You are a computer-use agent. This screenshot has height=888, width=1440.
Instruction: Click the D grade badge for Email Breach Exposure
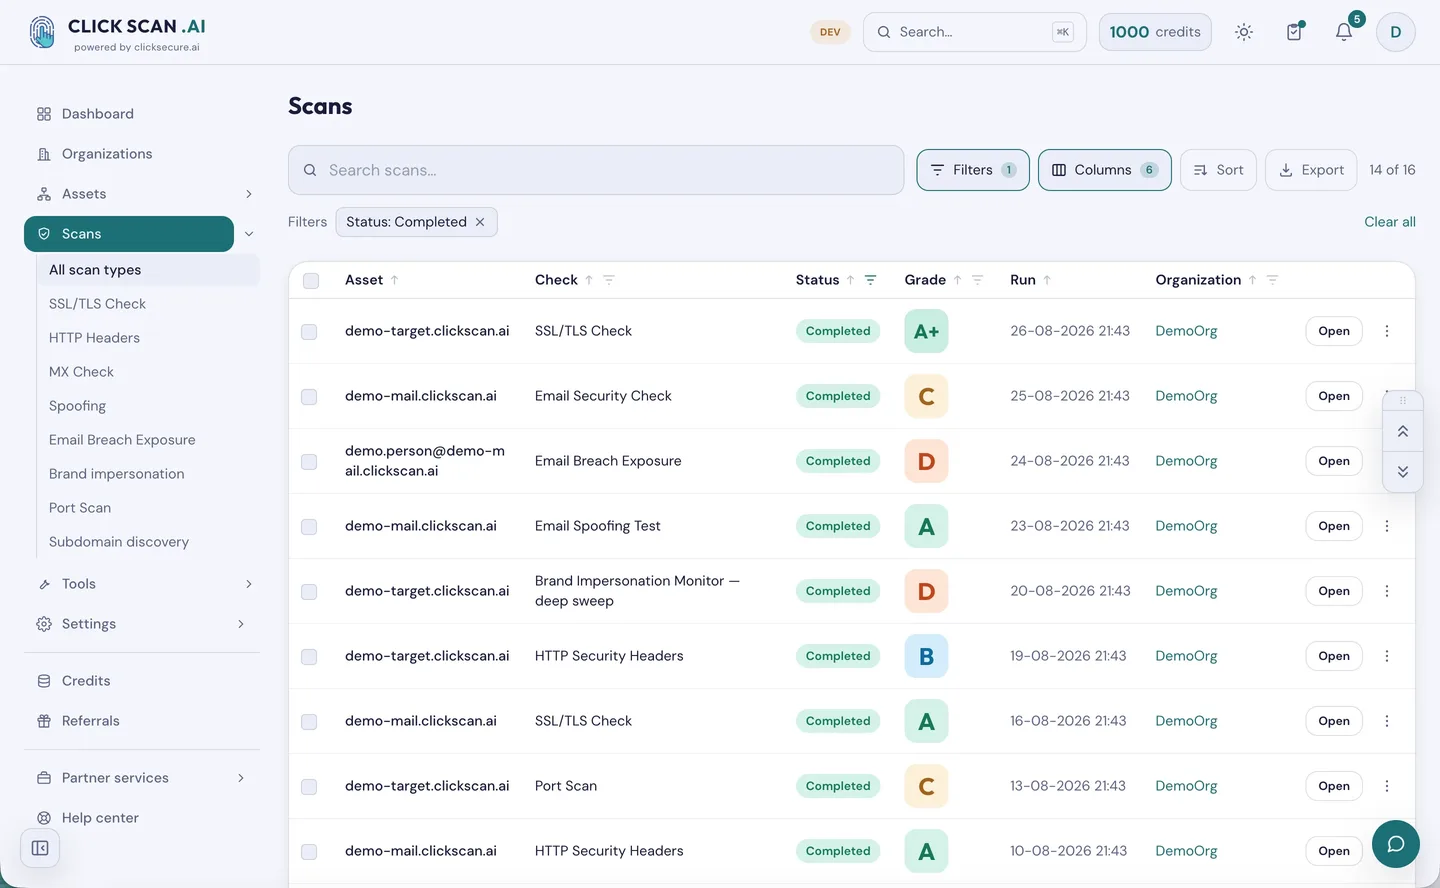pyautogui.click(x=926, y=461)
